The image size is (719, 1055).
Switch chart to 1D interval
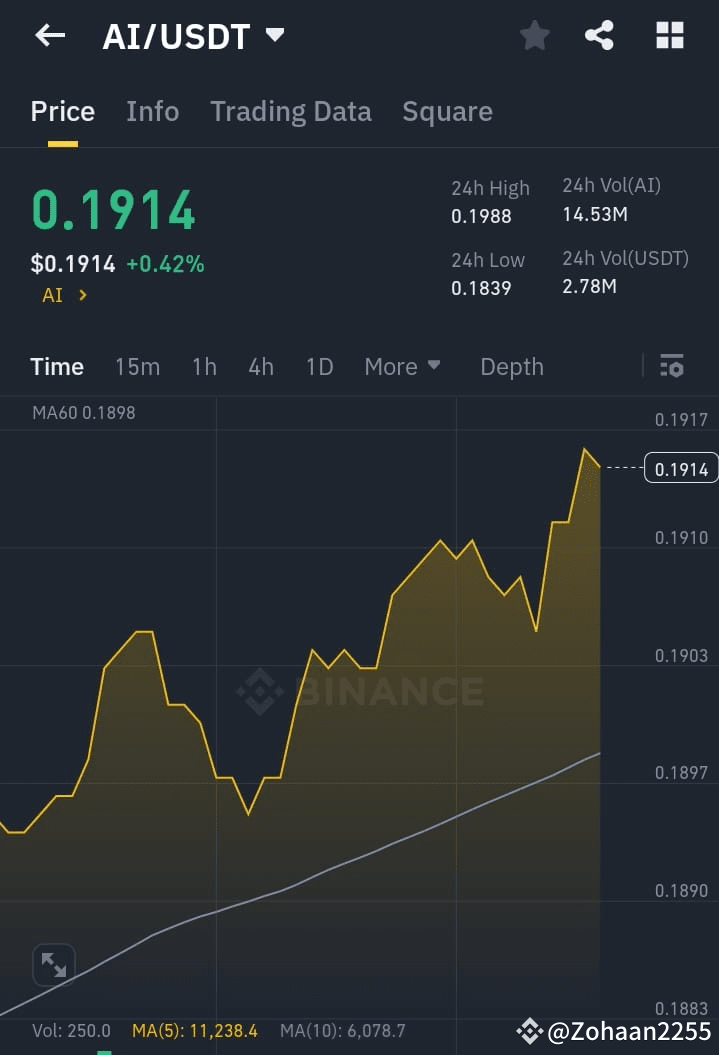(x=319, y=366)
